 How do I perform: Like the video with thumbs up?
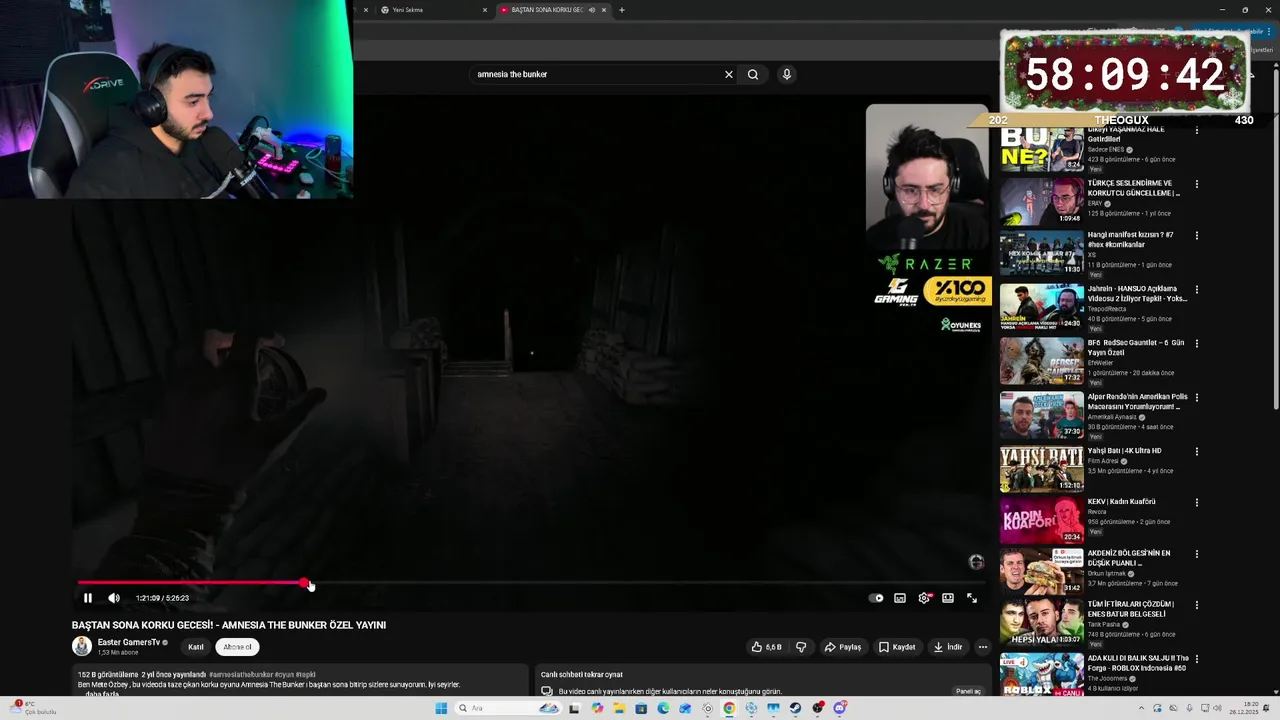767,647
